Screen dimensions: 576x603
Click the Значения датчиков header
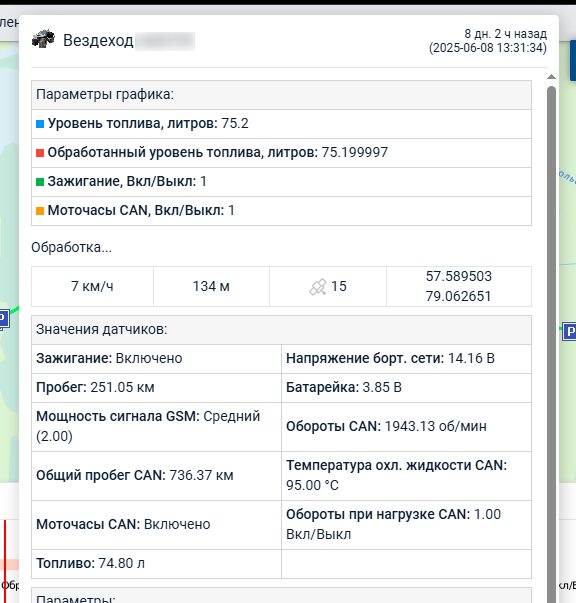click(281, 330)
